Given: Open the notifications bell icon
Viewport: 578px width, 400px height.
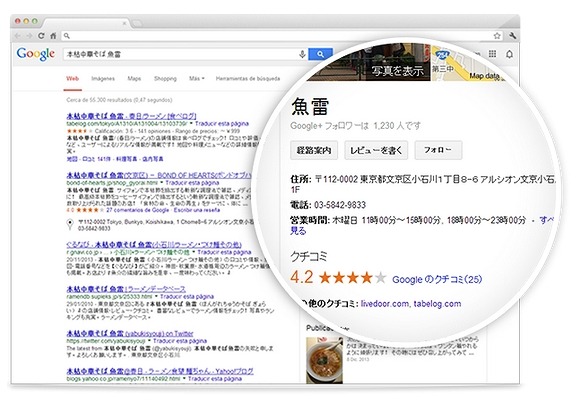Looking at the screenshot, I should tap(509, 54).
